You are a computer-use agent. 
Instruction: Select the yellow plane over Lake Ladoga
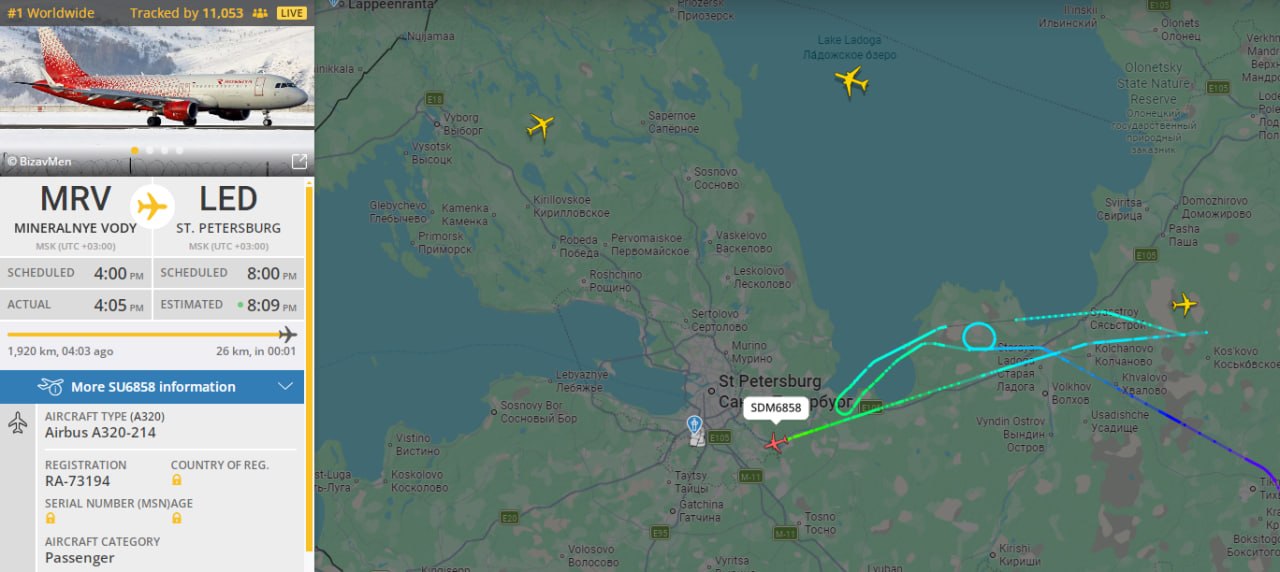(x=851, y=81)
